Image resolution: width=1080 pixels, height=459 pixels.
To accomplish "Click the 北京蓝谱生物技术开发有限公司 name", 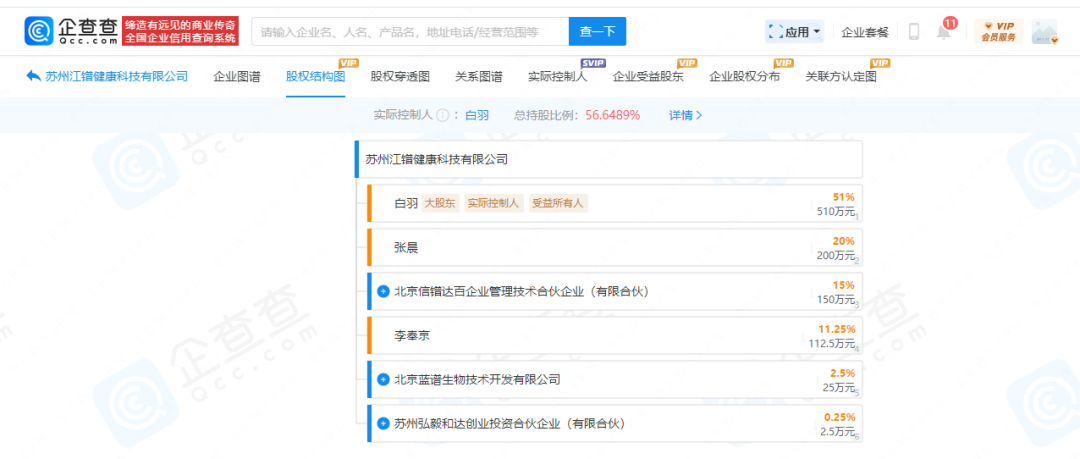I will (x=477, y=379).
